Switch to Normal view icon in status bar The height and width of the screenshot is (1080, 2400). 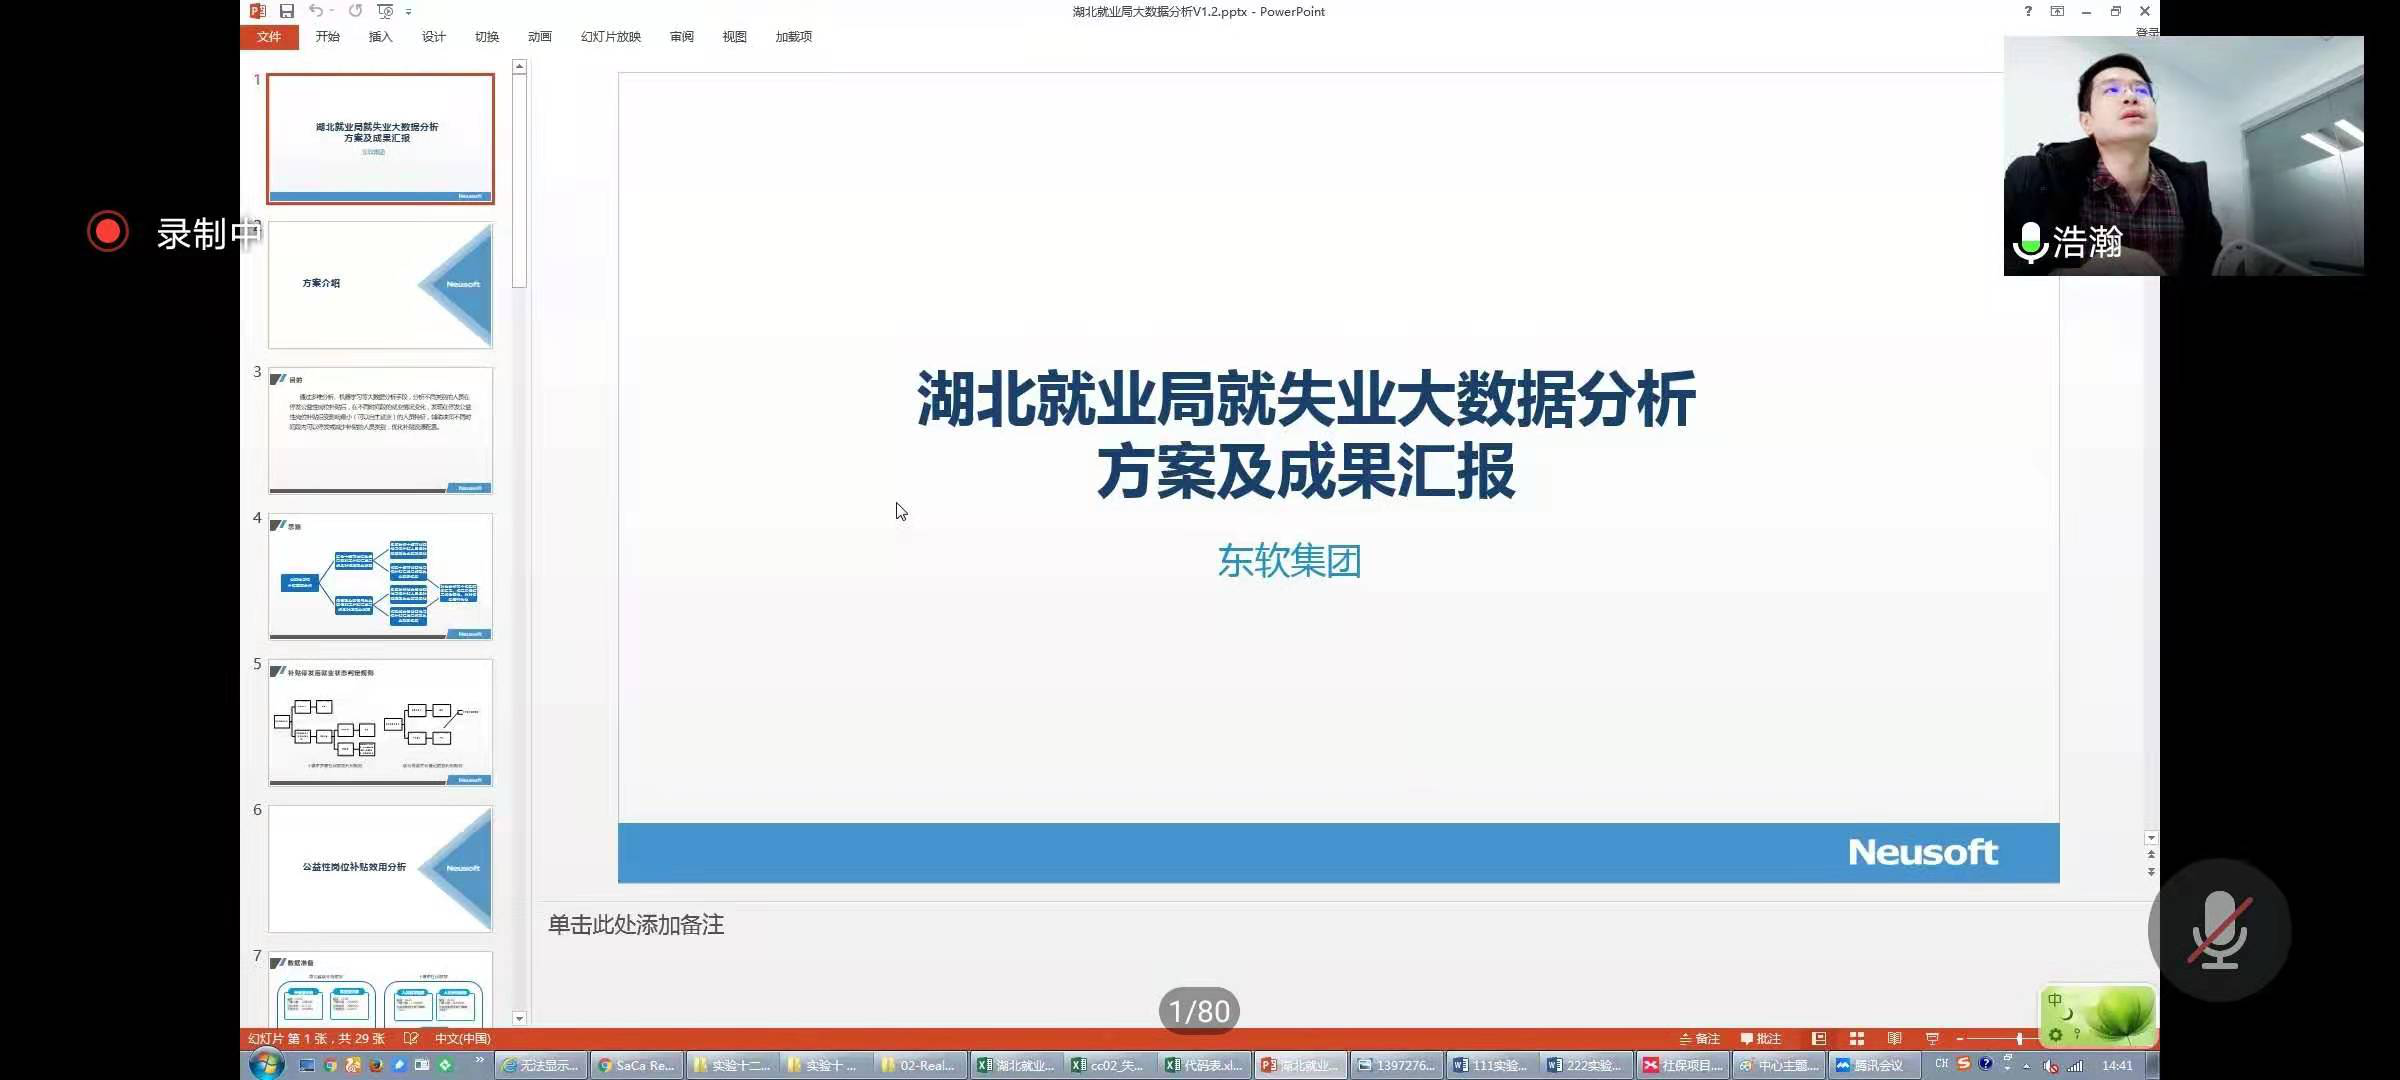(1819, 1038)
